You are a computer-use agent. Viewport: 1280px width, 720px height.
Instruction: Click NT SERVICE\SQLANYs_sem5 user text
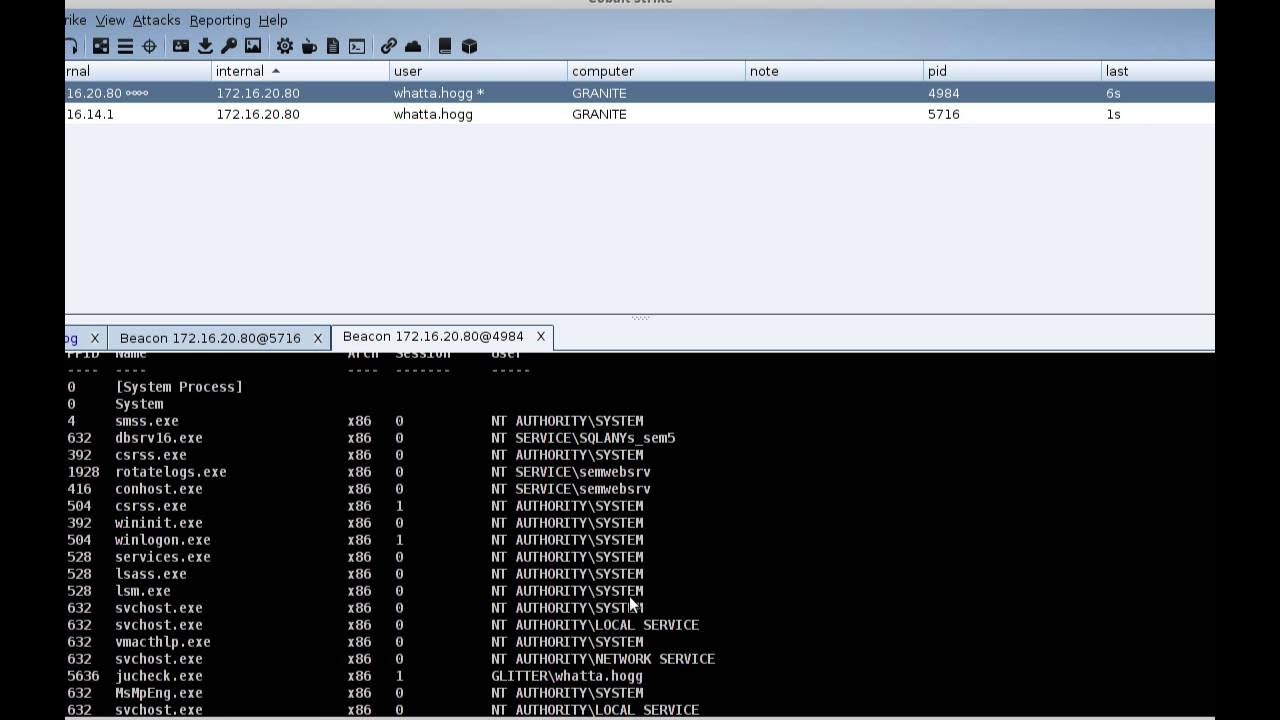point(583,438)
